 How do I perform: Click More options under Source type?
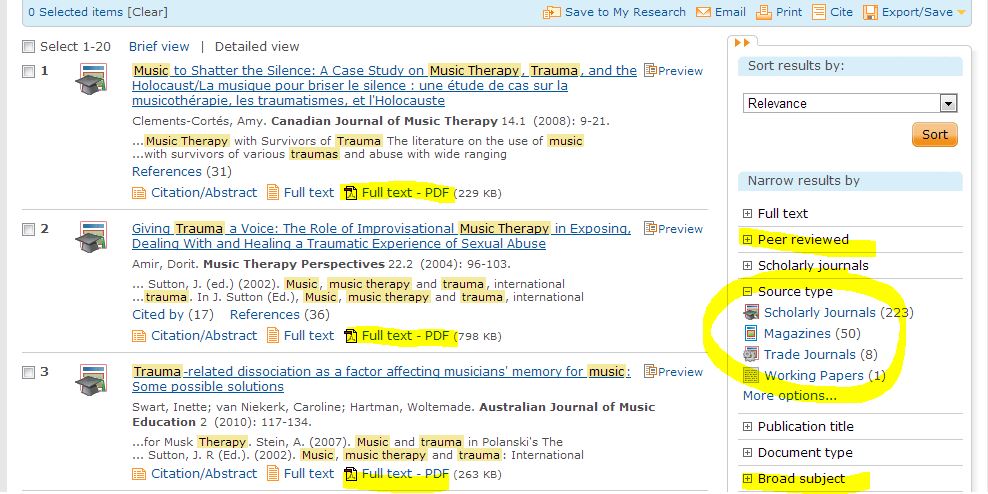tap(790, 396)
